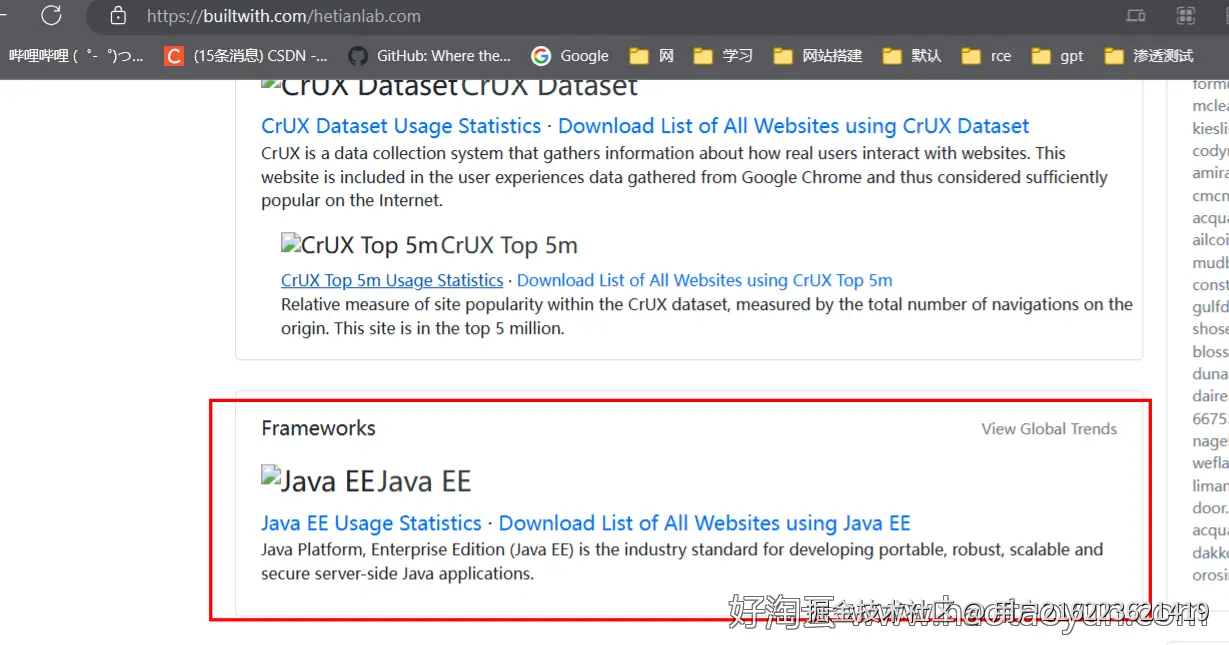Open the 网站搭建 bookmark folder
Image resolution: width=1229 pixels, height=645 pixels.
click(x=818, y=56)
